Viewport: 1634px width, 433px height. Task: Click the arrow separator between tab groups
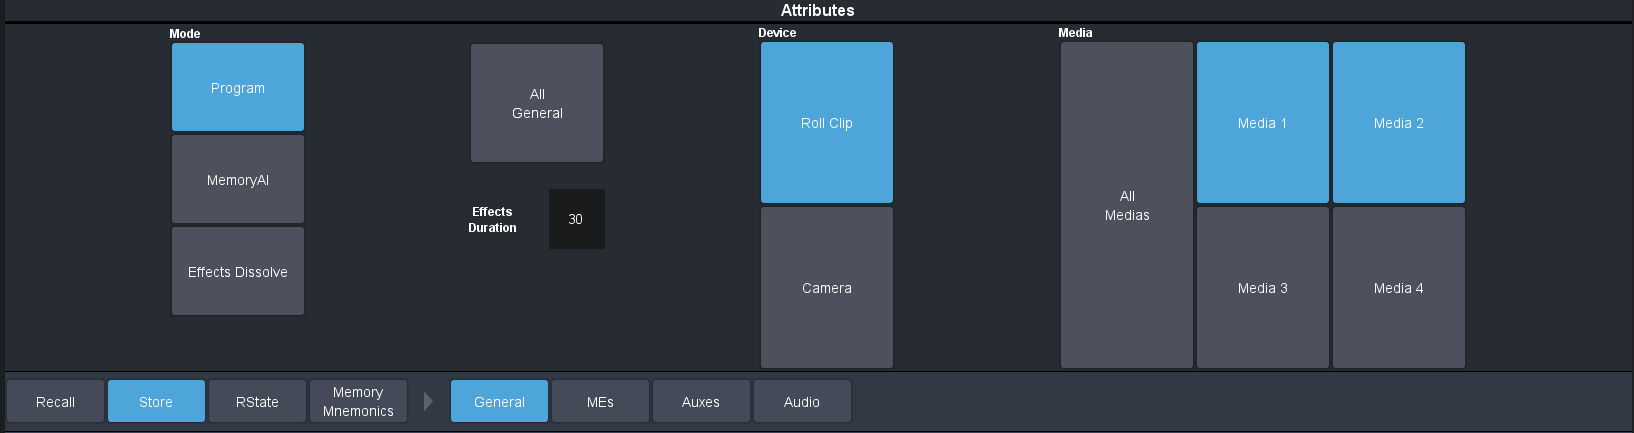(428, 401)
